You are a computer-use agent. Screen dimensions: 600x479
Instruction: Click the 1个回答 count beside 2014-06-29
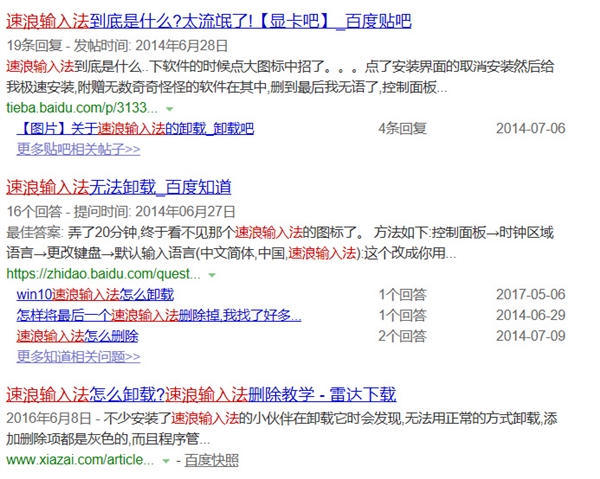403,315
